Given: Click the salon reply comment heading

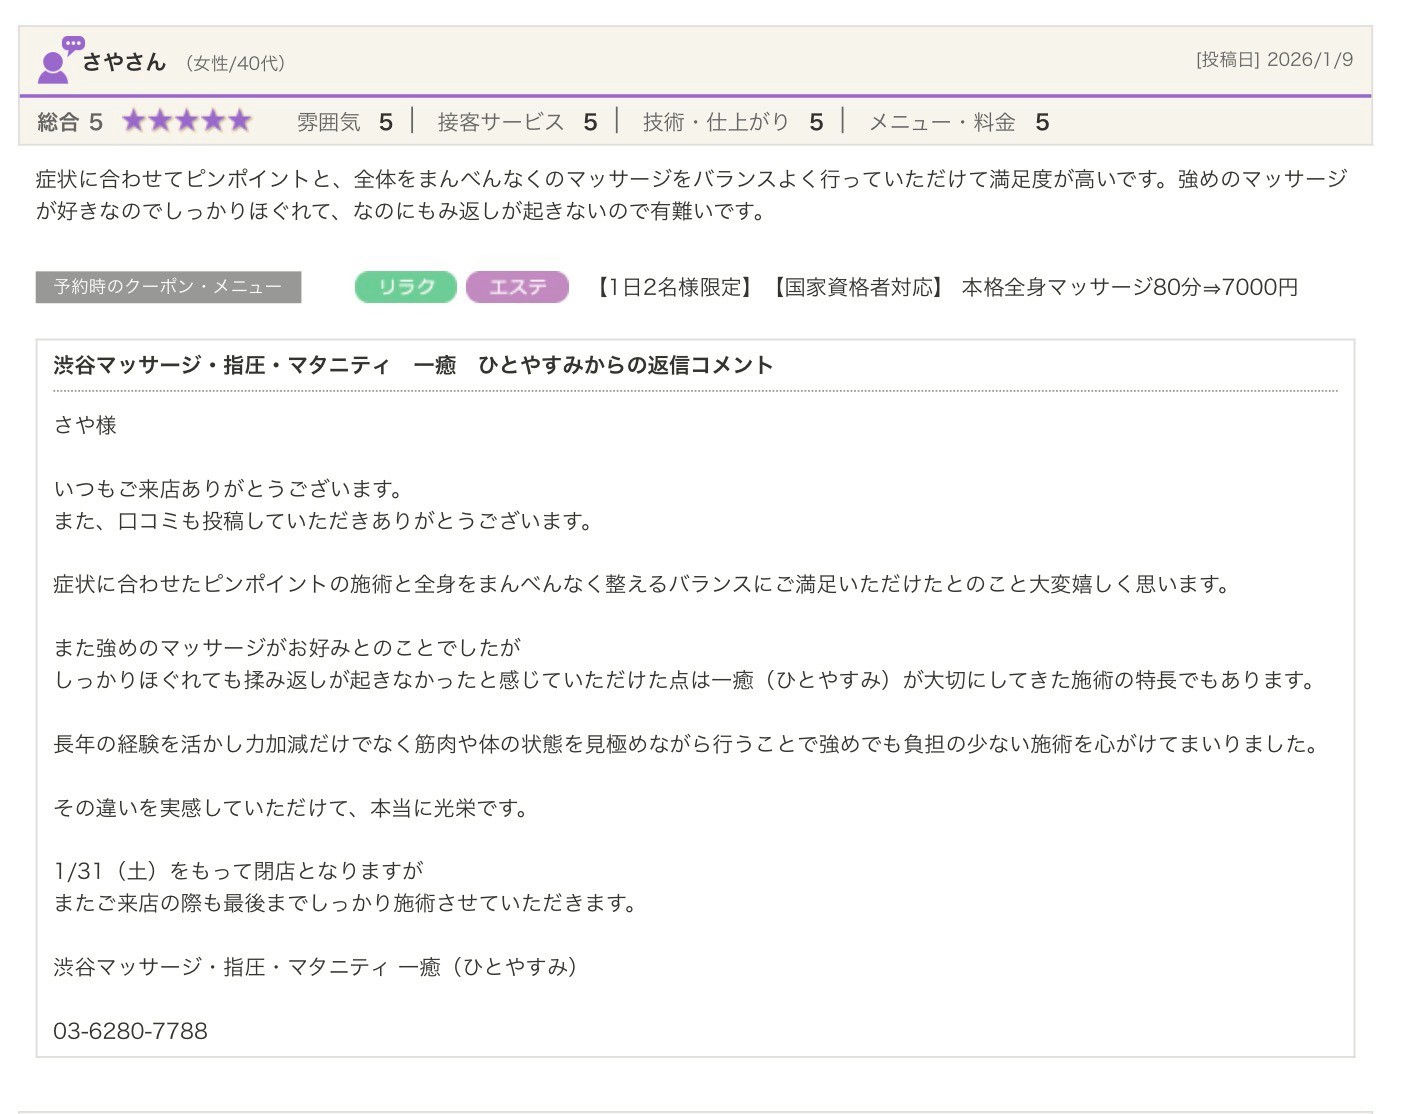Looking at the screenshot, I should [x=413, y=365].
